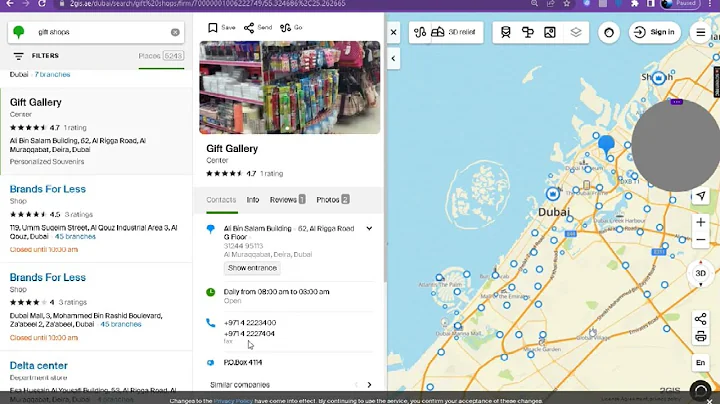
Task: View the Gift Gallery shop photo
Action: click(x=290, y=88)
